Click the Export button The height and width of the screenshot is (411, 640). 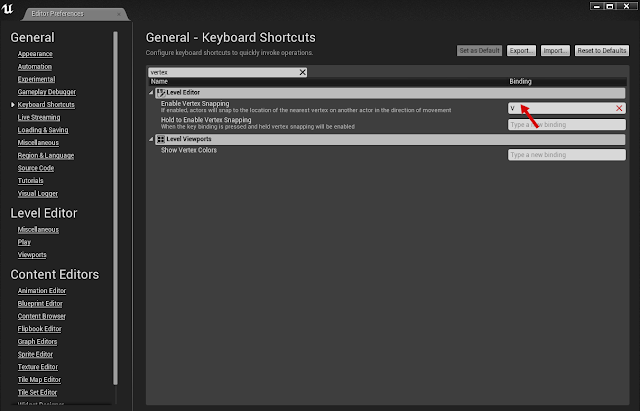pyautogui.click(x=521, y=51)
